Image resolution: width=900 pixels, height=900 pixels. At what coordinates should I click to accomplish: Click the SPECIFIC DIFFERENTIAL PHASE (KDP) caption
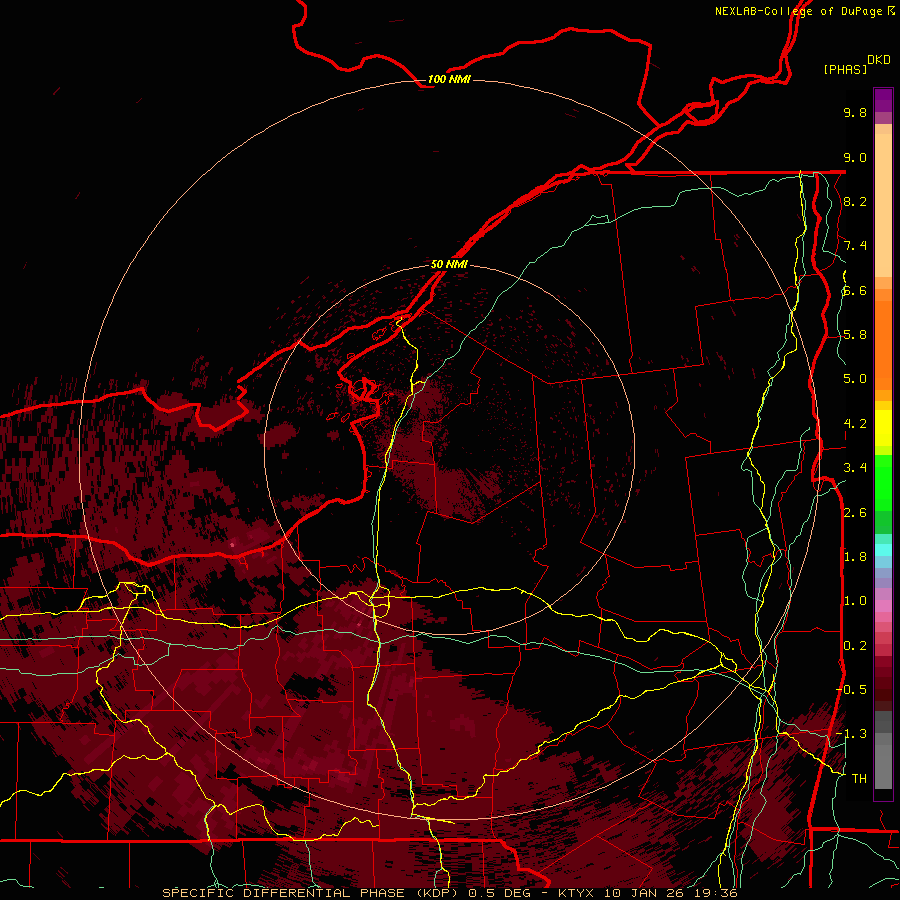pos(310,893)
